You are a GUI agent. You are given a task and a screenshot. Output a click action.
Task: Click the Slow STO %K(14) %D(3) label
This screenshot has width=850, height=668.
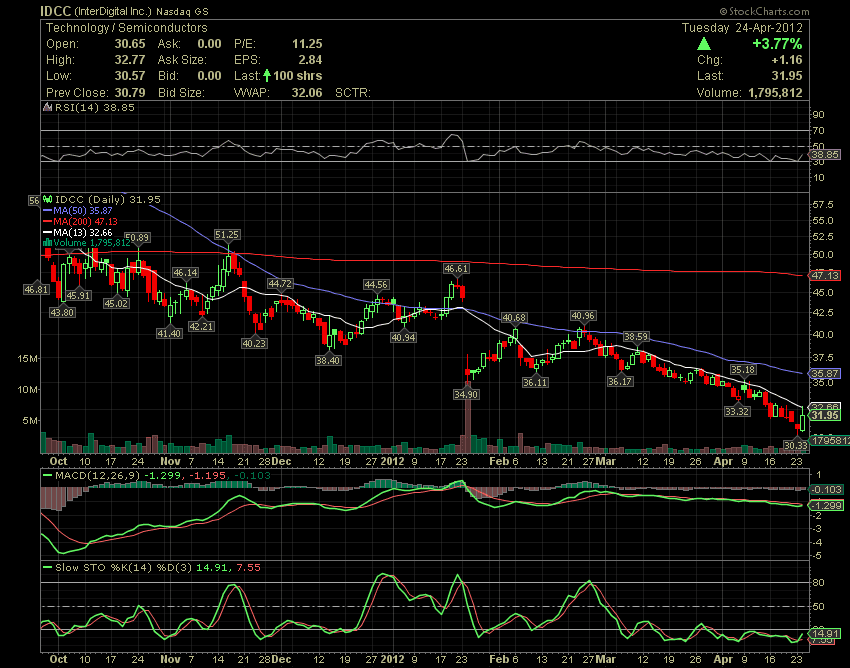[124, 568]
